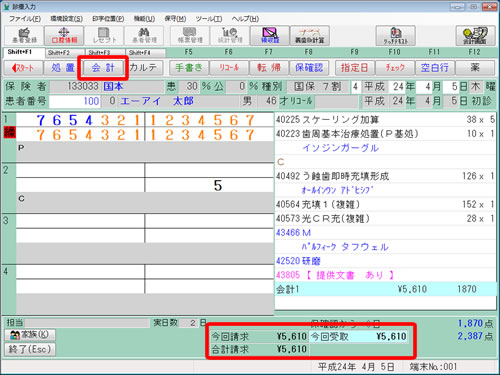This screenshot has width=500, height=375.
Task: Click the 義歯・計算 toolbar icon
Action: [310, 35]
